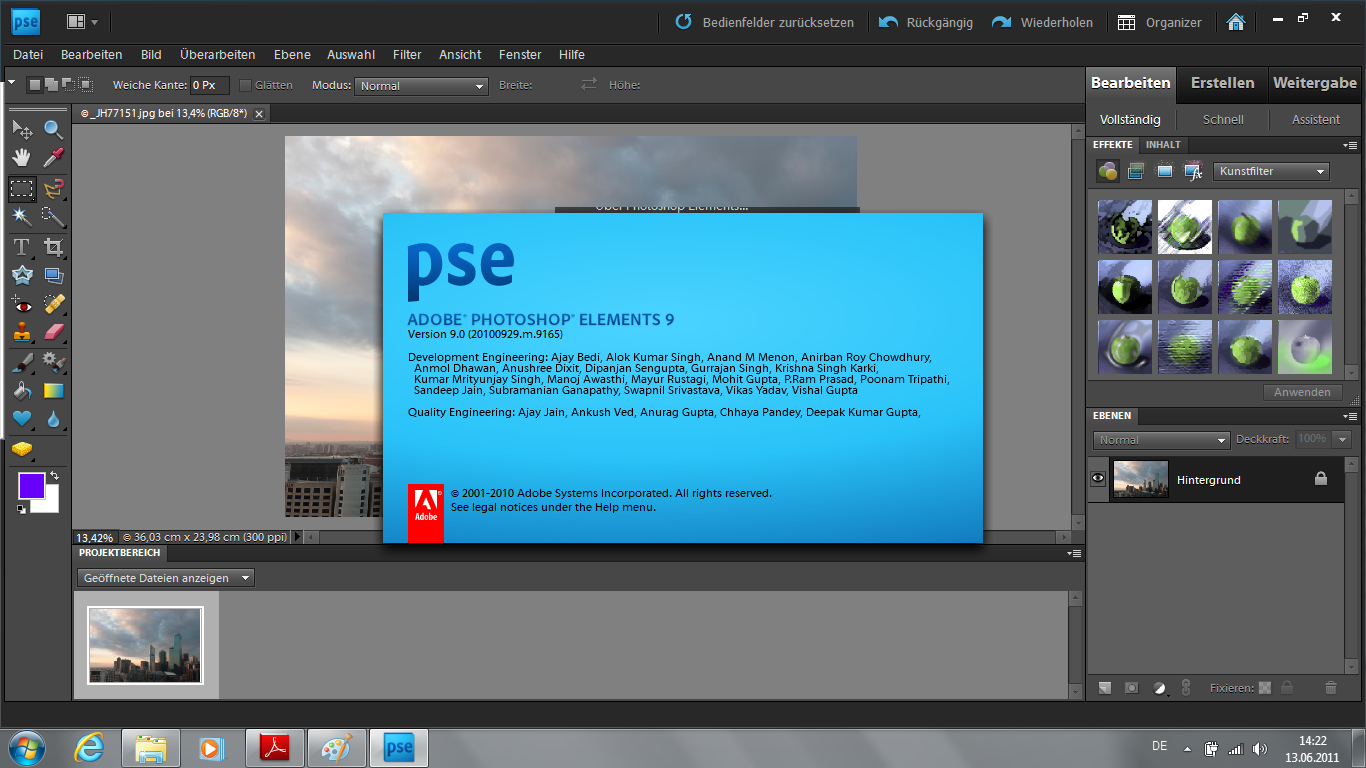Image resolution: width=1366 pixels, height=768 pixels.
Task: Select the Sponge tool
Action: pyautogui.click(x=22, y=450)
